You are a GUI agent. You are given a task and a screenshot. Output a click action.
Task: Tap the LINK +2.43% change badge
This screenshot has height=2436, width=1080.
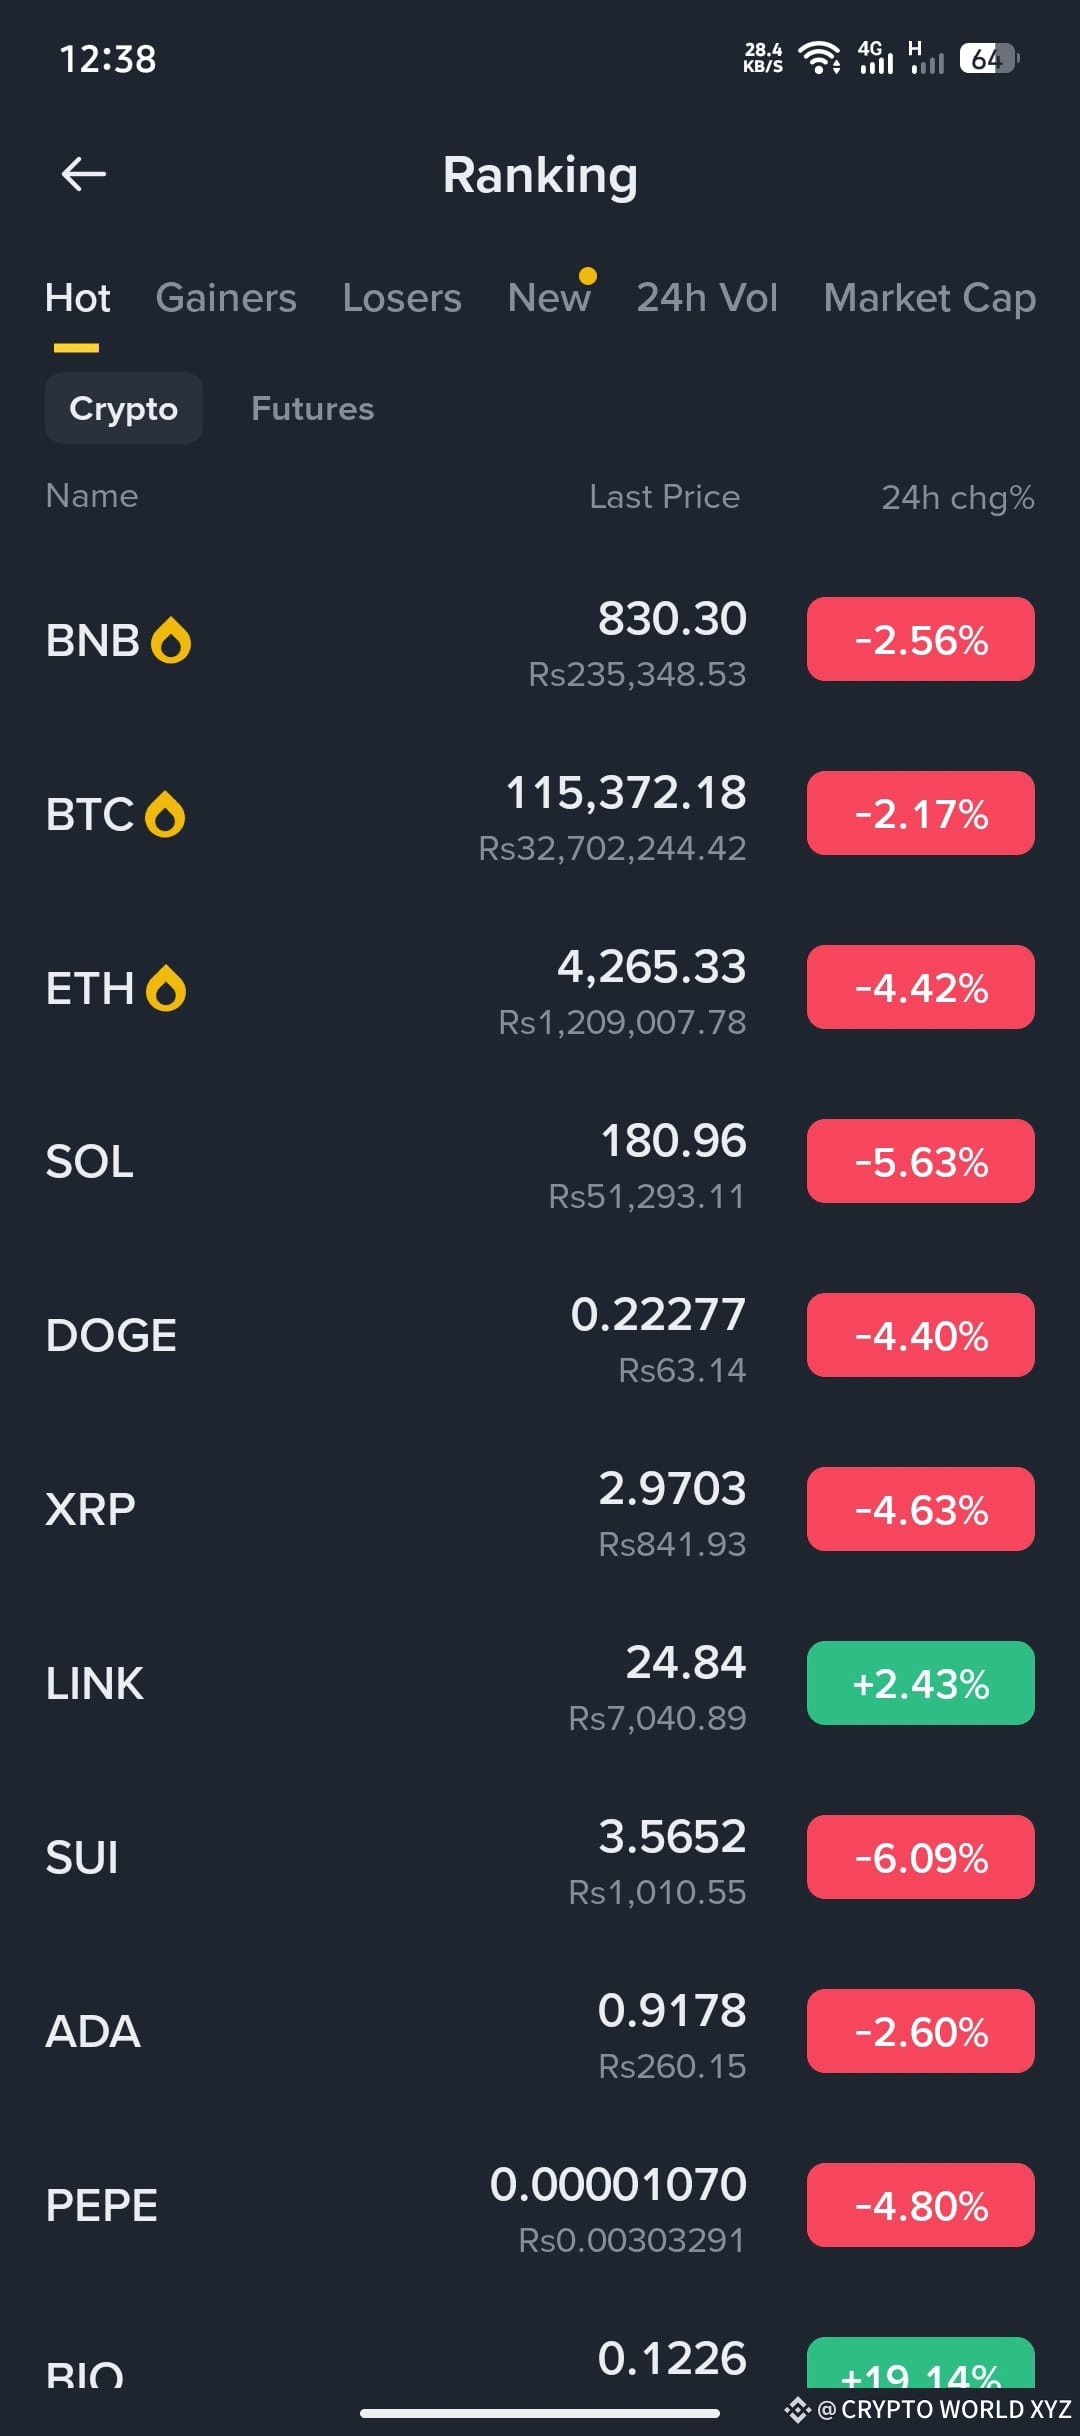click(921, 1683)
